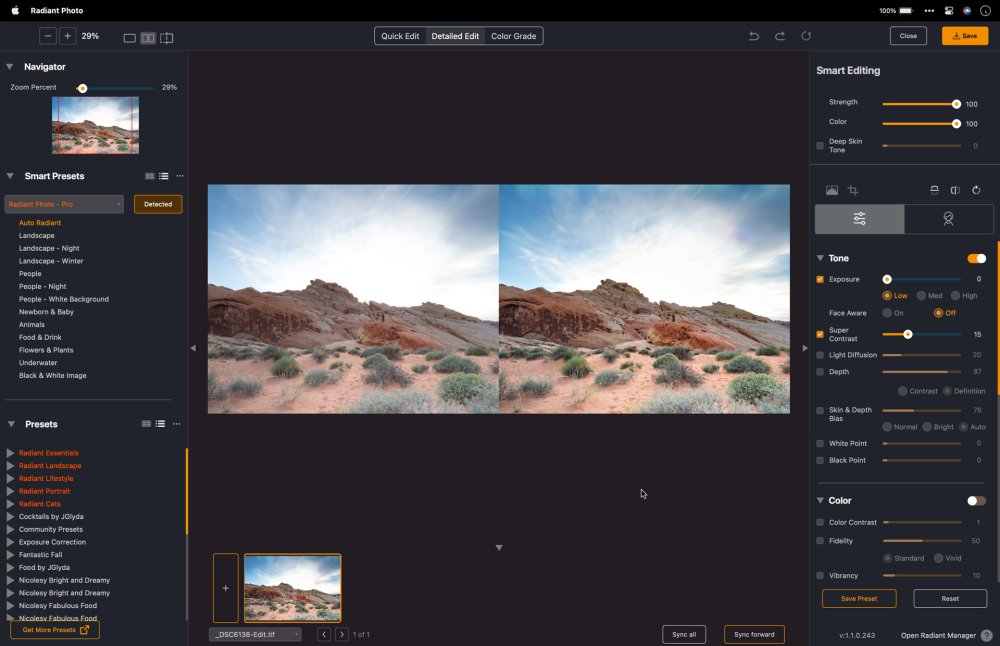Expand the Radiant Essentials preset folder
Screen dimensions: 1000x646
(10, 453)
